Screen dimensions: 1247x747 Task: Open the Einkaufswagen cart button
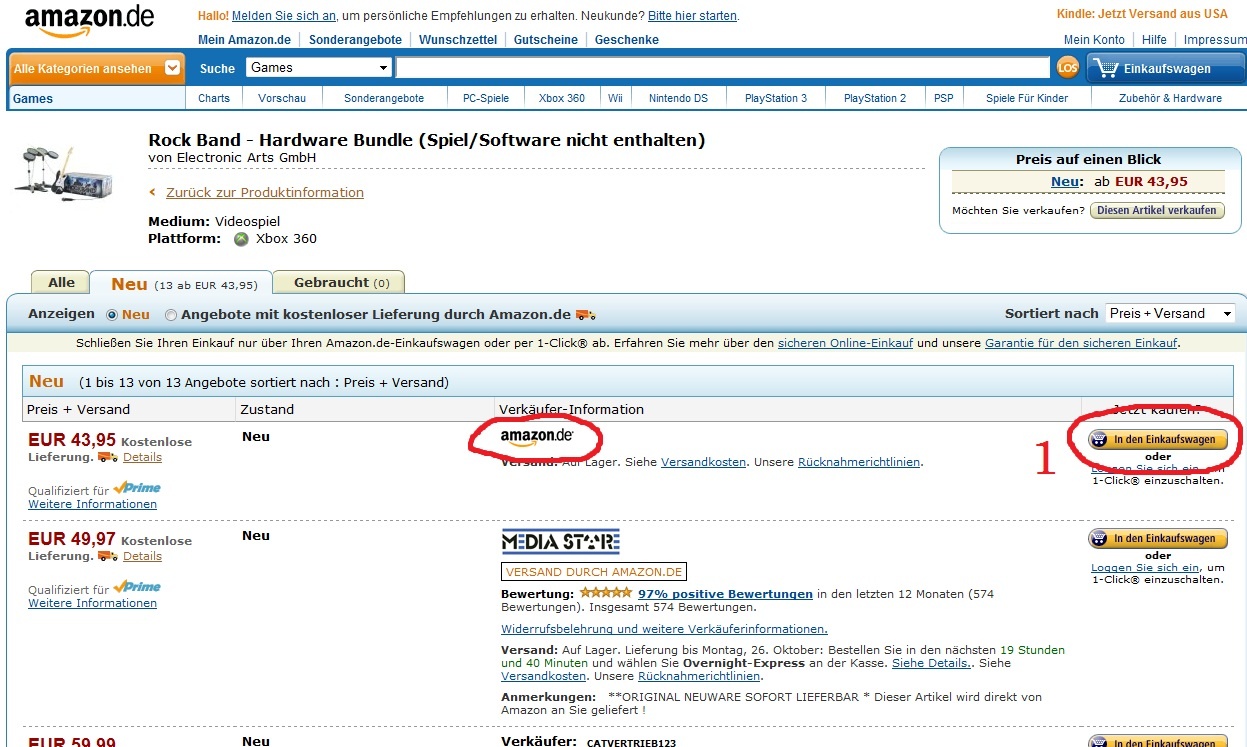(1164, 68)
